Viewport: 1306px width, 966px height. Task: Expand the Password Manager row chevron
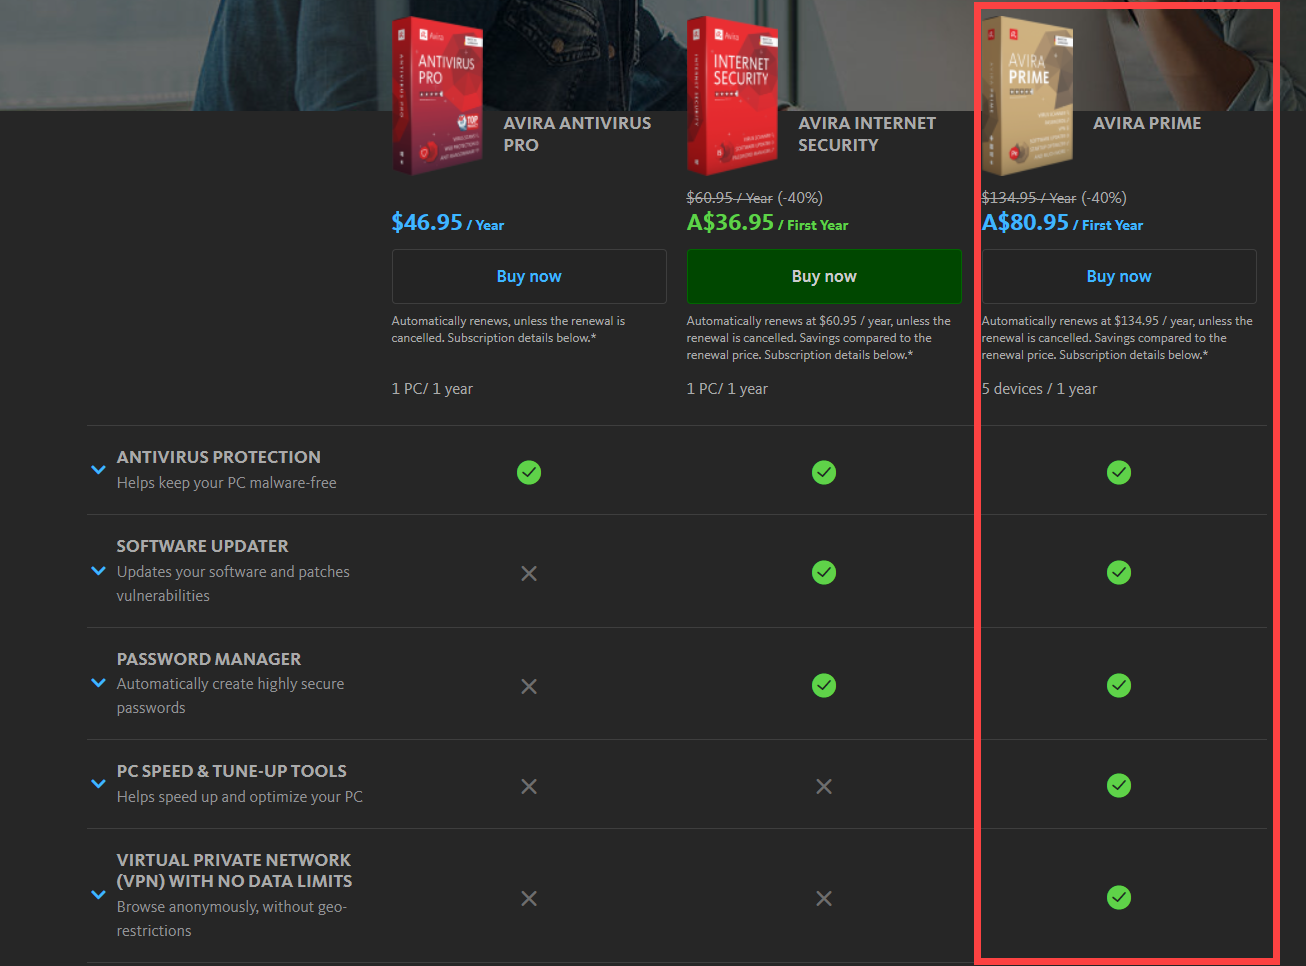point(98,683)
